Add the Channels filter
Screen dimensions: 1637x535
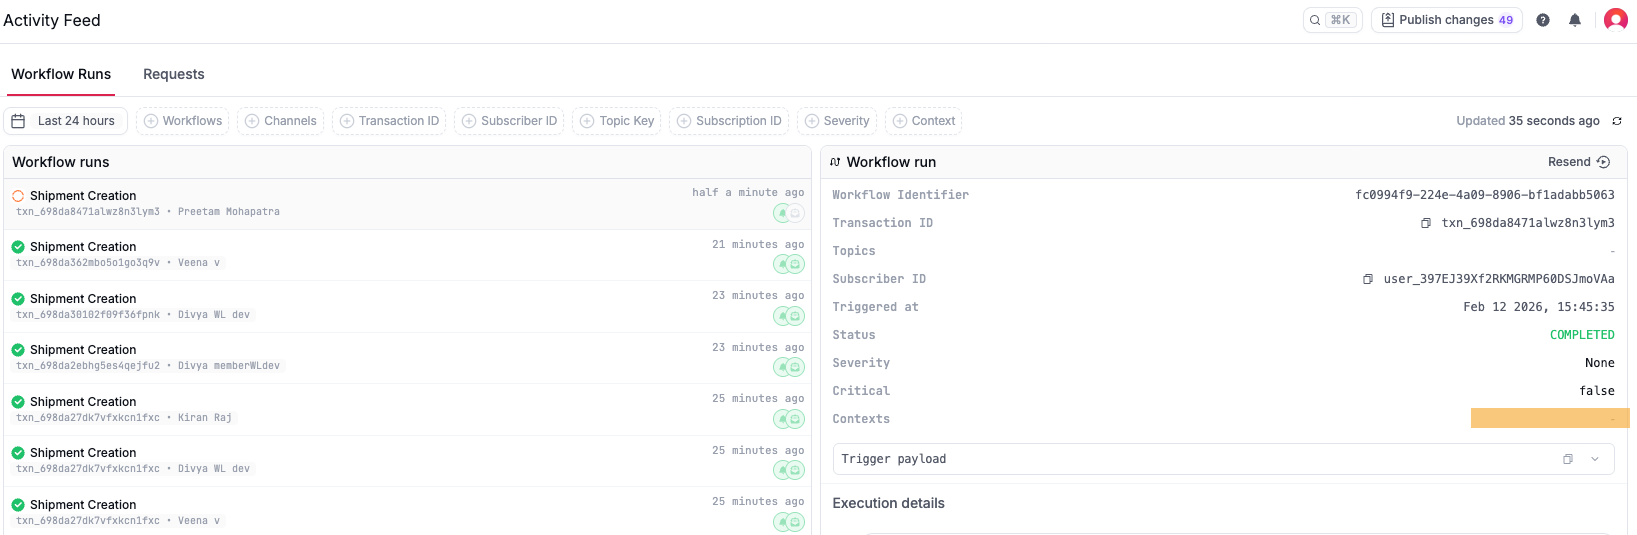click(x=281, y=121)
